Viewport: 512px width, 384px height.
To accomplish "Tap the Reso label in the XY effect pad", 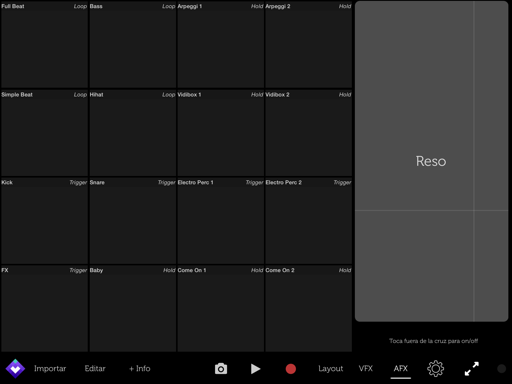I will (x=431, y=161).
